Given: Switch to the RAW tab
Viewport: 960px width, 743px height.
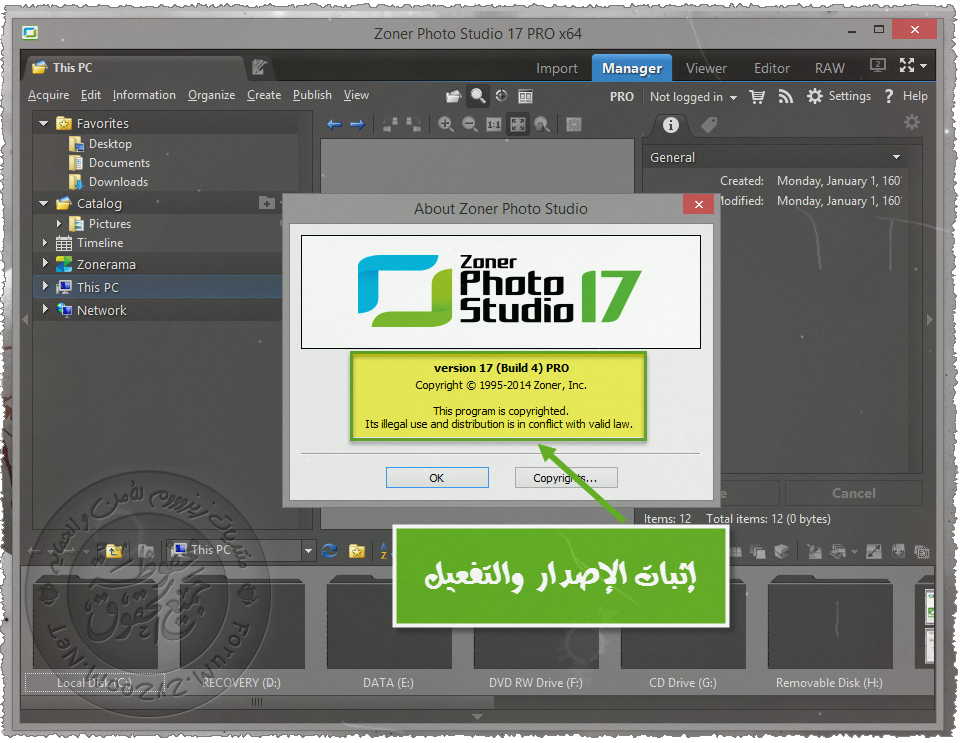Looking at the screenshot, I should (830, 69).
